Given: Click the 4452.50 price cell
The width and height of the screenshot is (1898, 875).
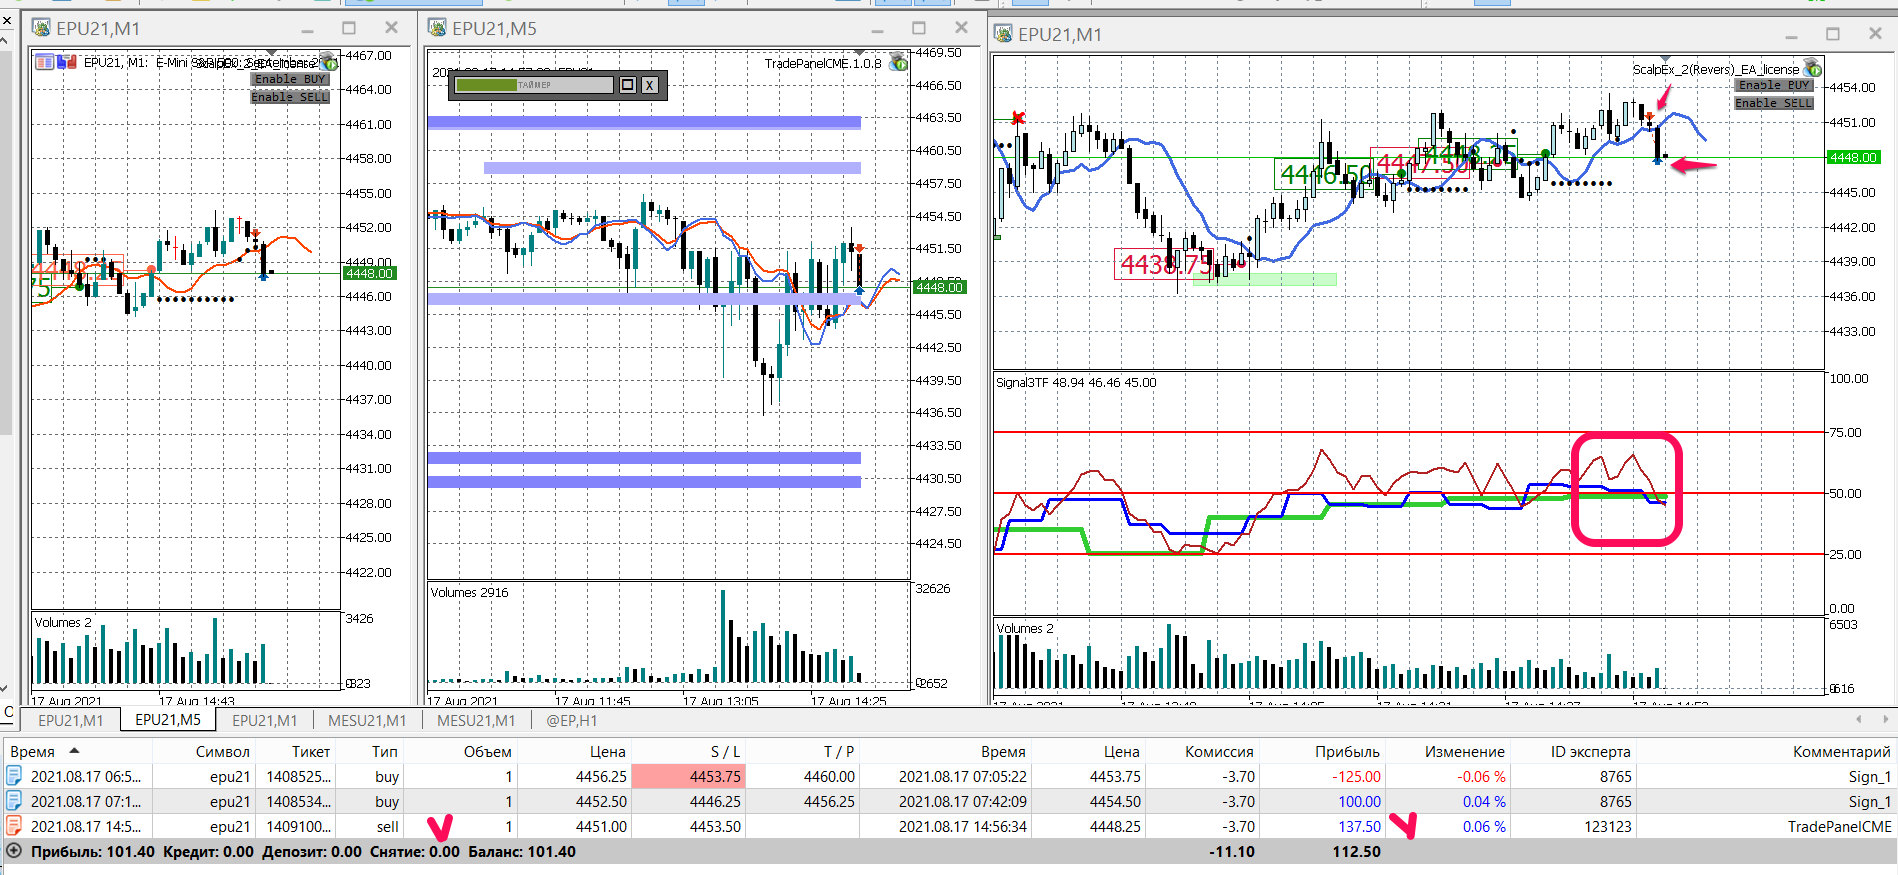Looking at the screenshot, I should coord(574,801).
